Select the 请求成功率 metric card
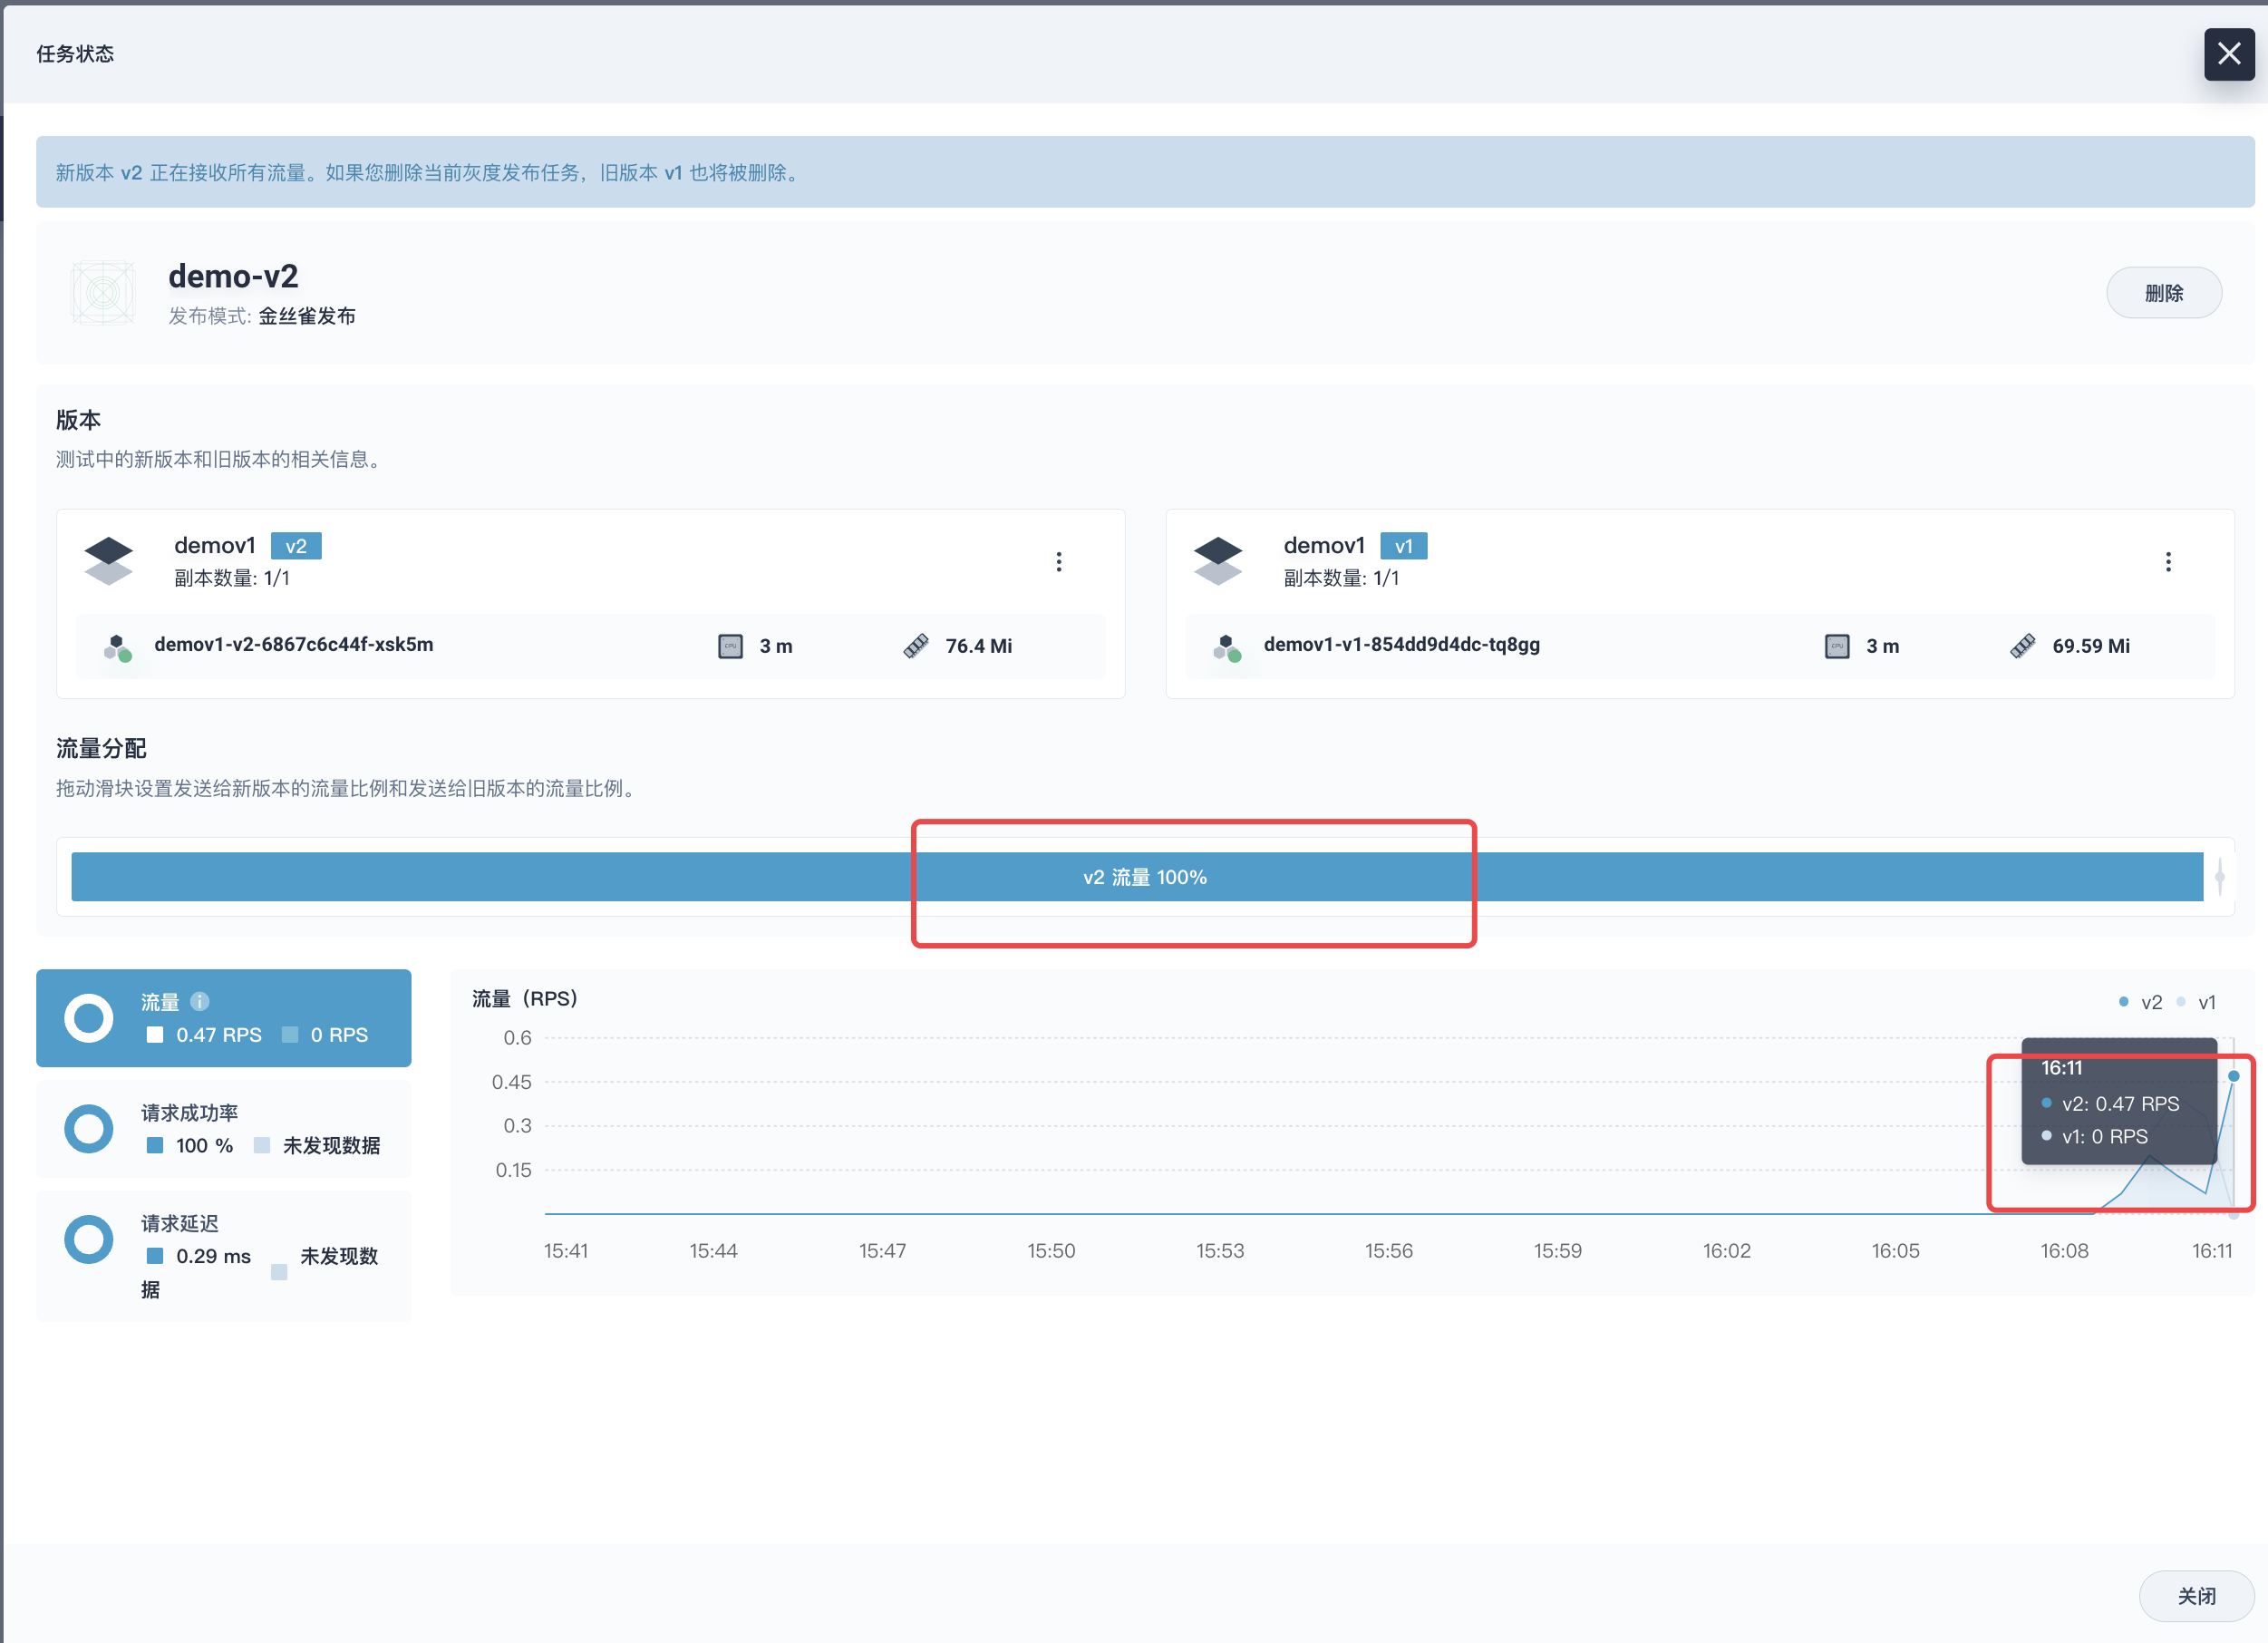 pyautogui.click(x=223, y=1129)
